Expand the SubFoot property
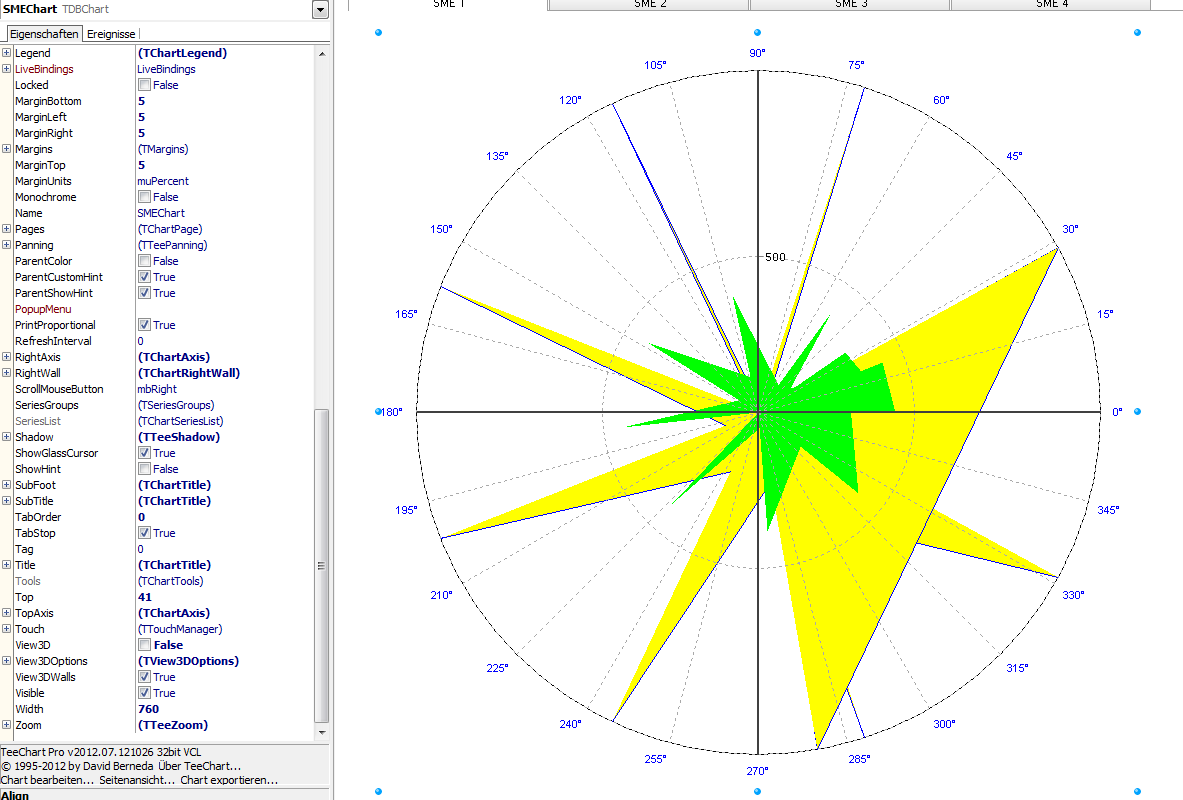The height and width of the screenshot is (800, 1183). (6, 485)
